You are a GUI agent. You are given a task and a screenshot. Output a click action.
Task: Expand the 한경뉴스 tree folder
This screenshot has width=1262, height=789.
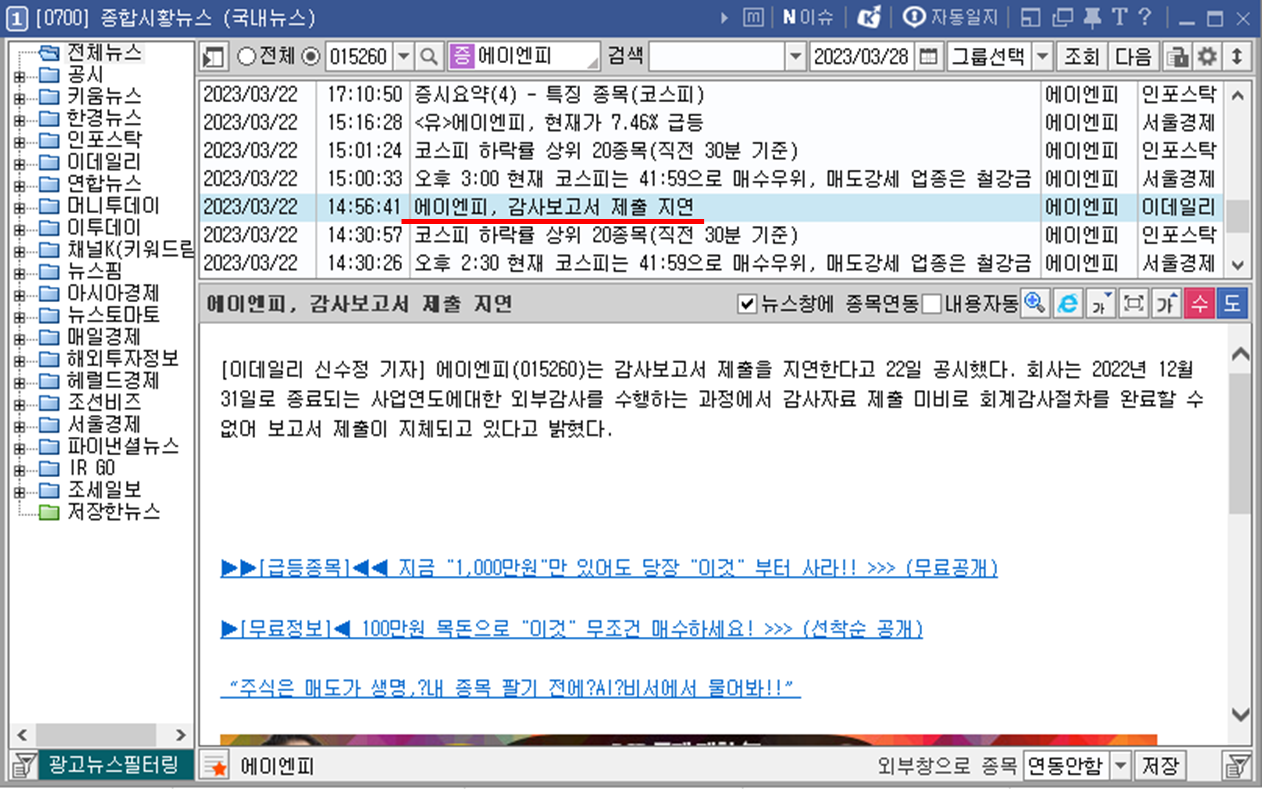pyautogui.click(x=19, y=121)
